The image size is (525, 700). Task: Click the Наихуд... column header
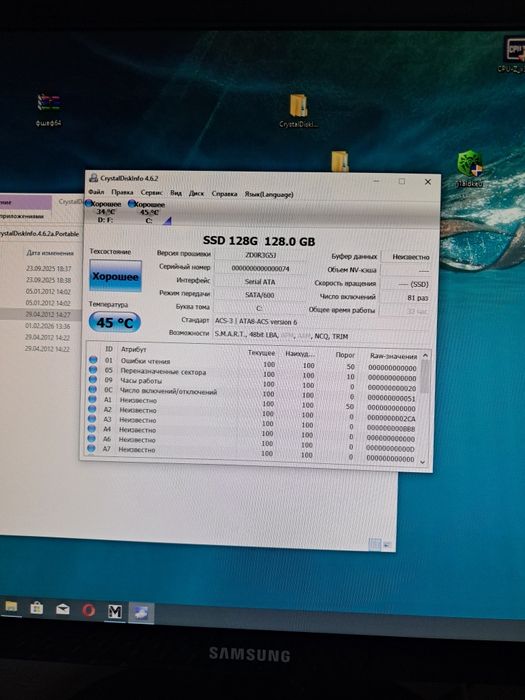[x=300, y=354]
